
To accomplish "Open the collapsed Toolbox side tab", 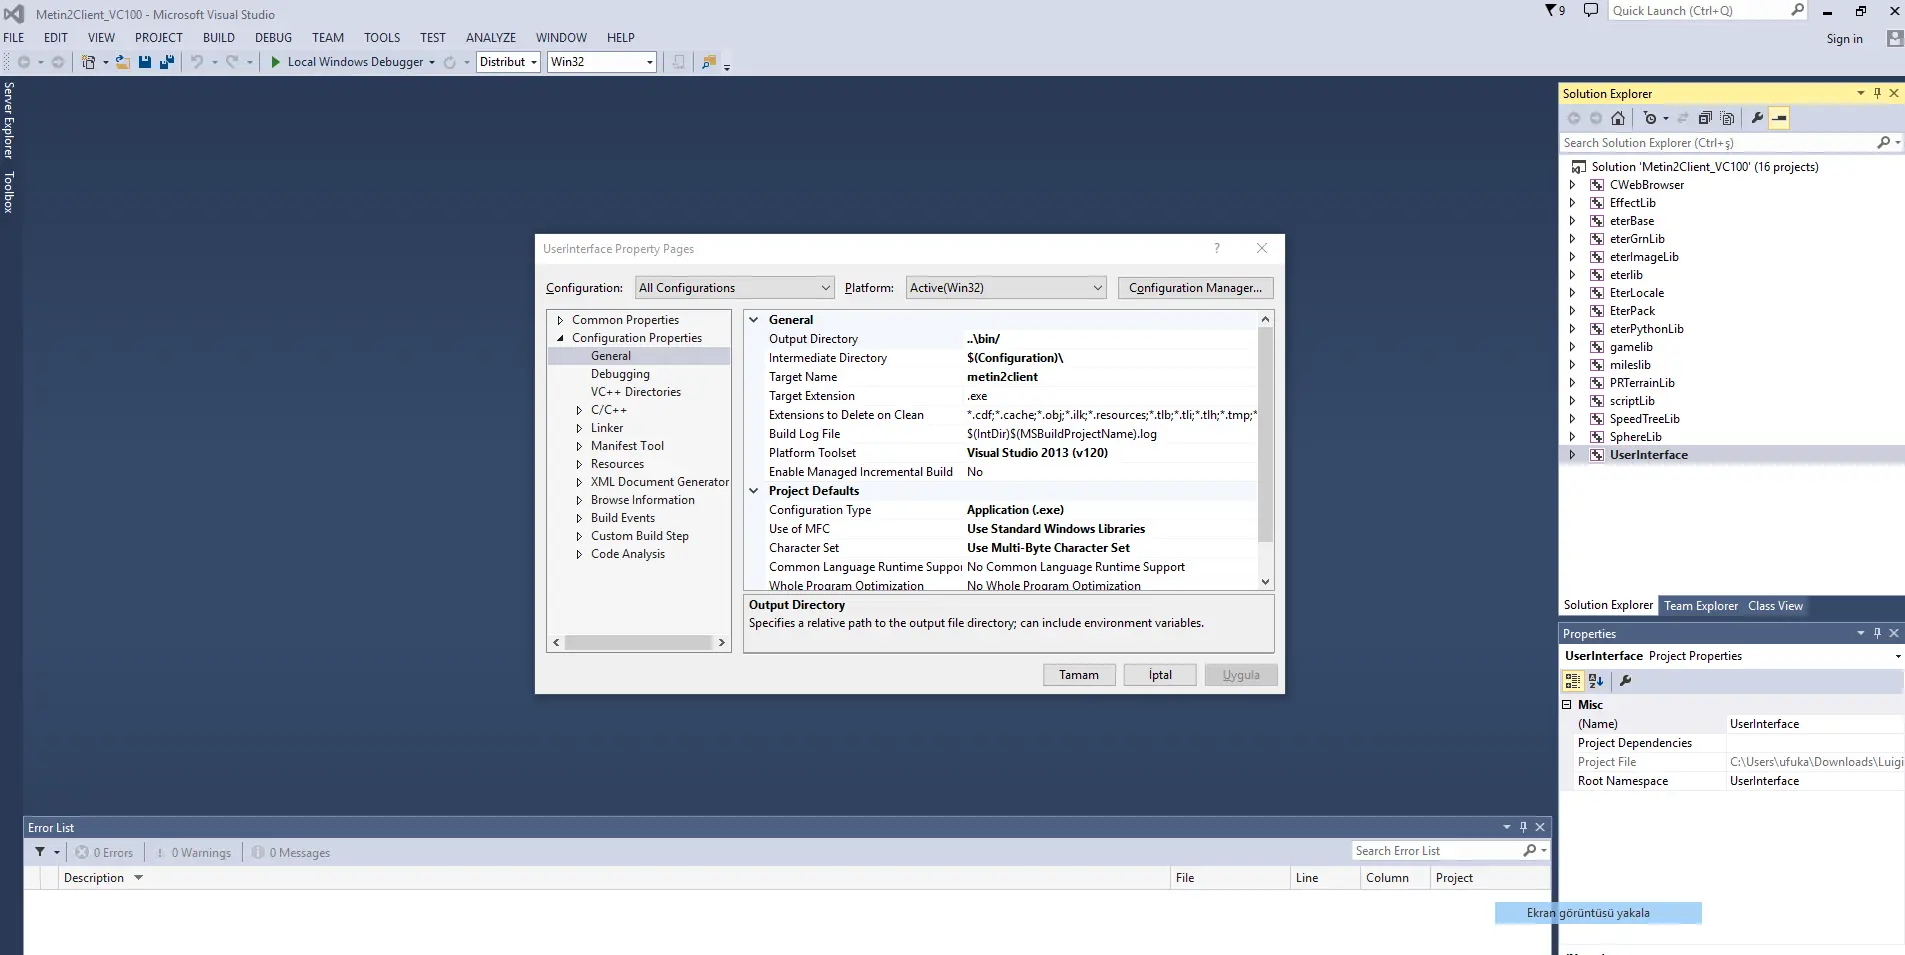I will pos(9,192).
